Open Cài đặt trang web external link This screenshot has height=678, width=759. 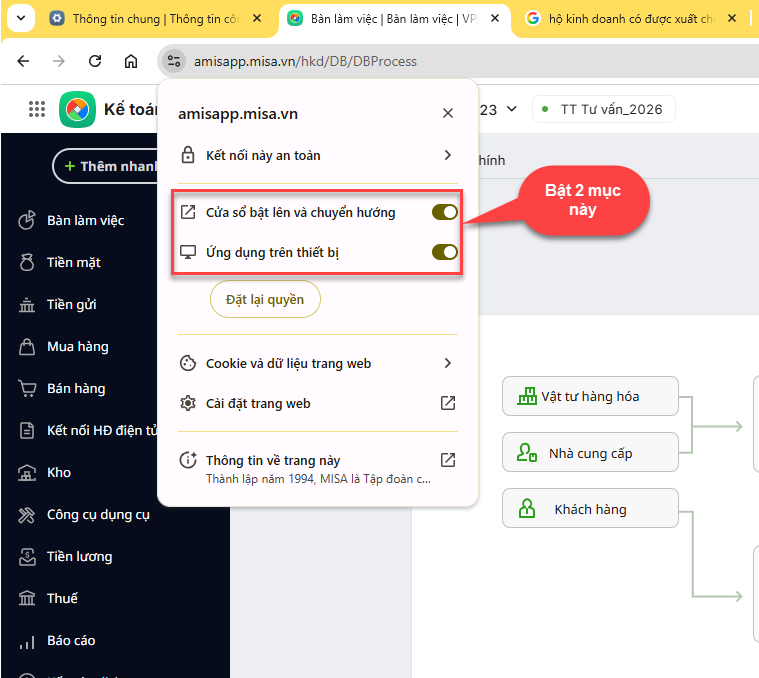coord(448,403)
